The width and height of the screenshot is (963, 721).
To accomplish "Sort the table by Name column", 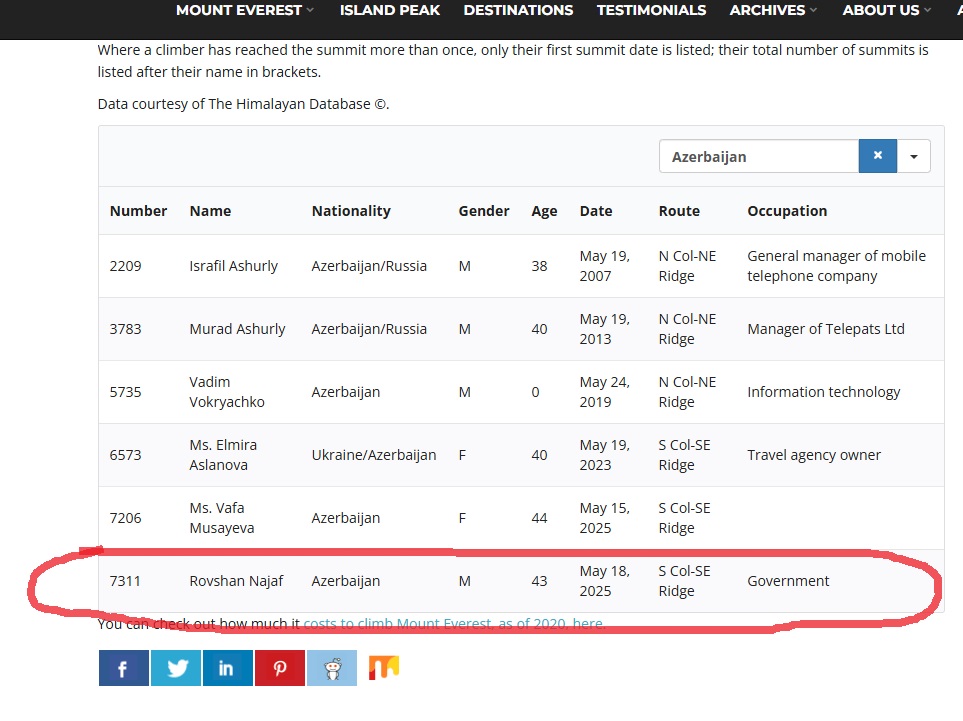I will [x=210, y=211].
